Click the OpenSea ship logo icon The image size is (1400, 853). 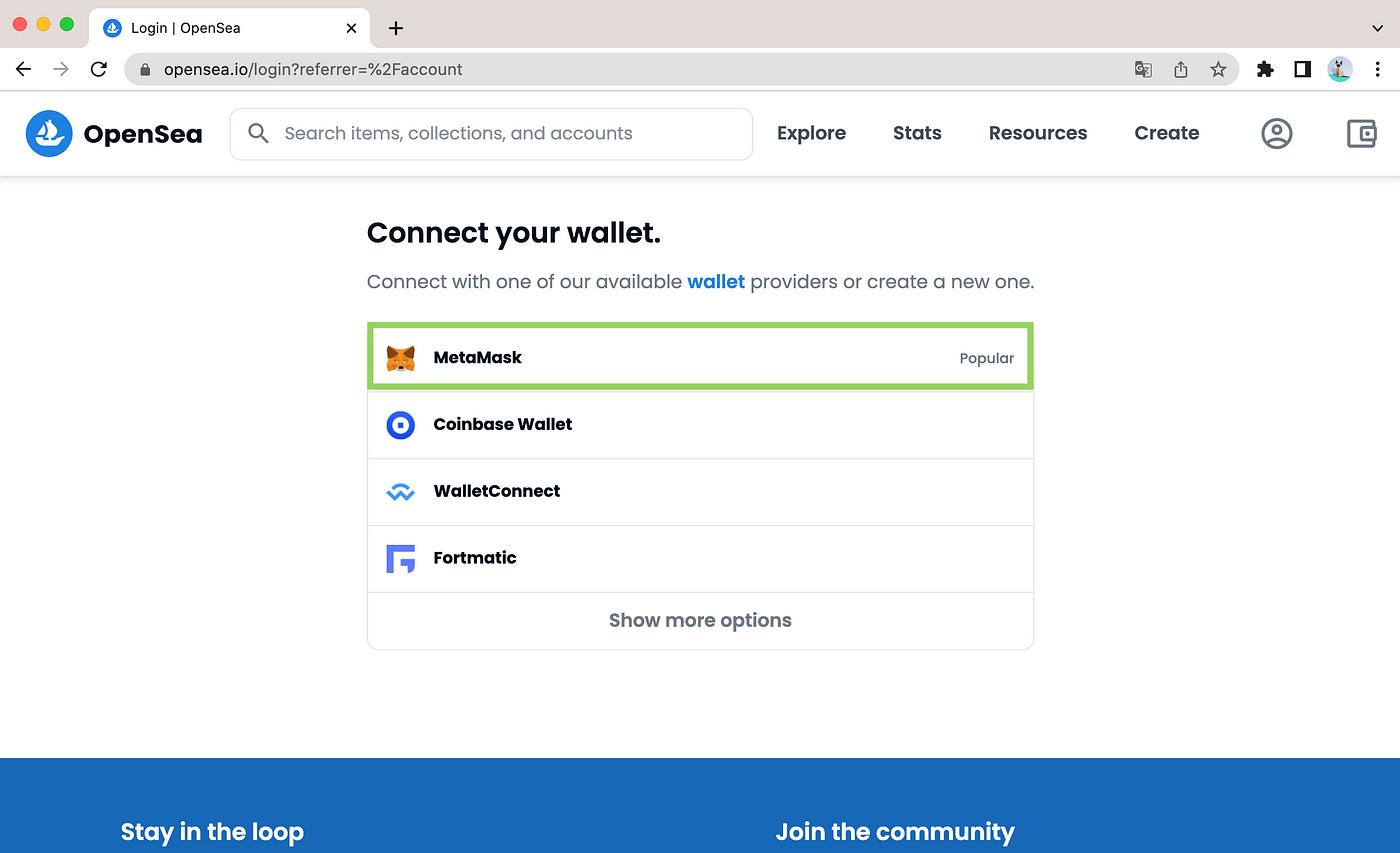coord(49,133)
